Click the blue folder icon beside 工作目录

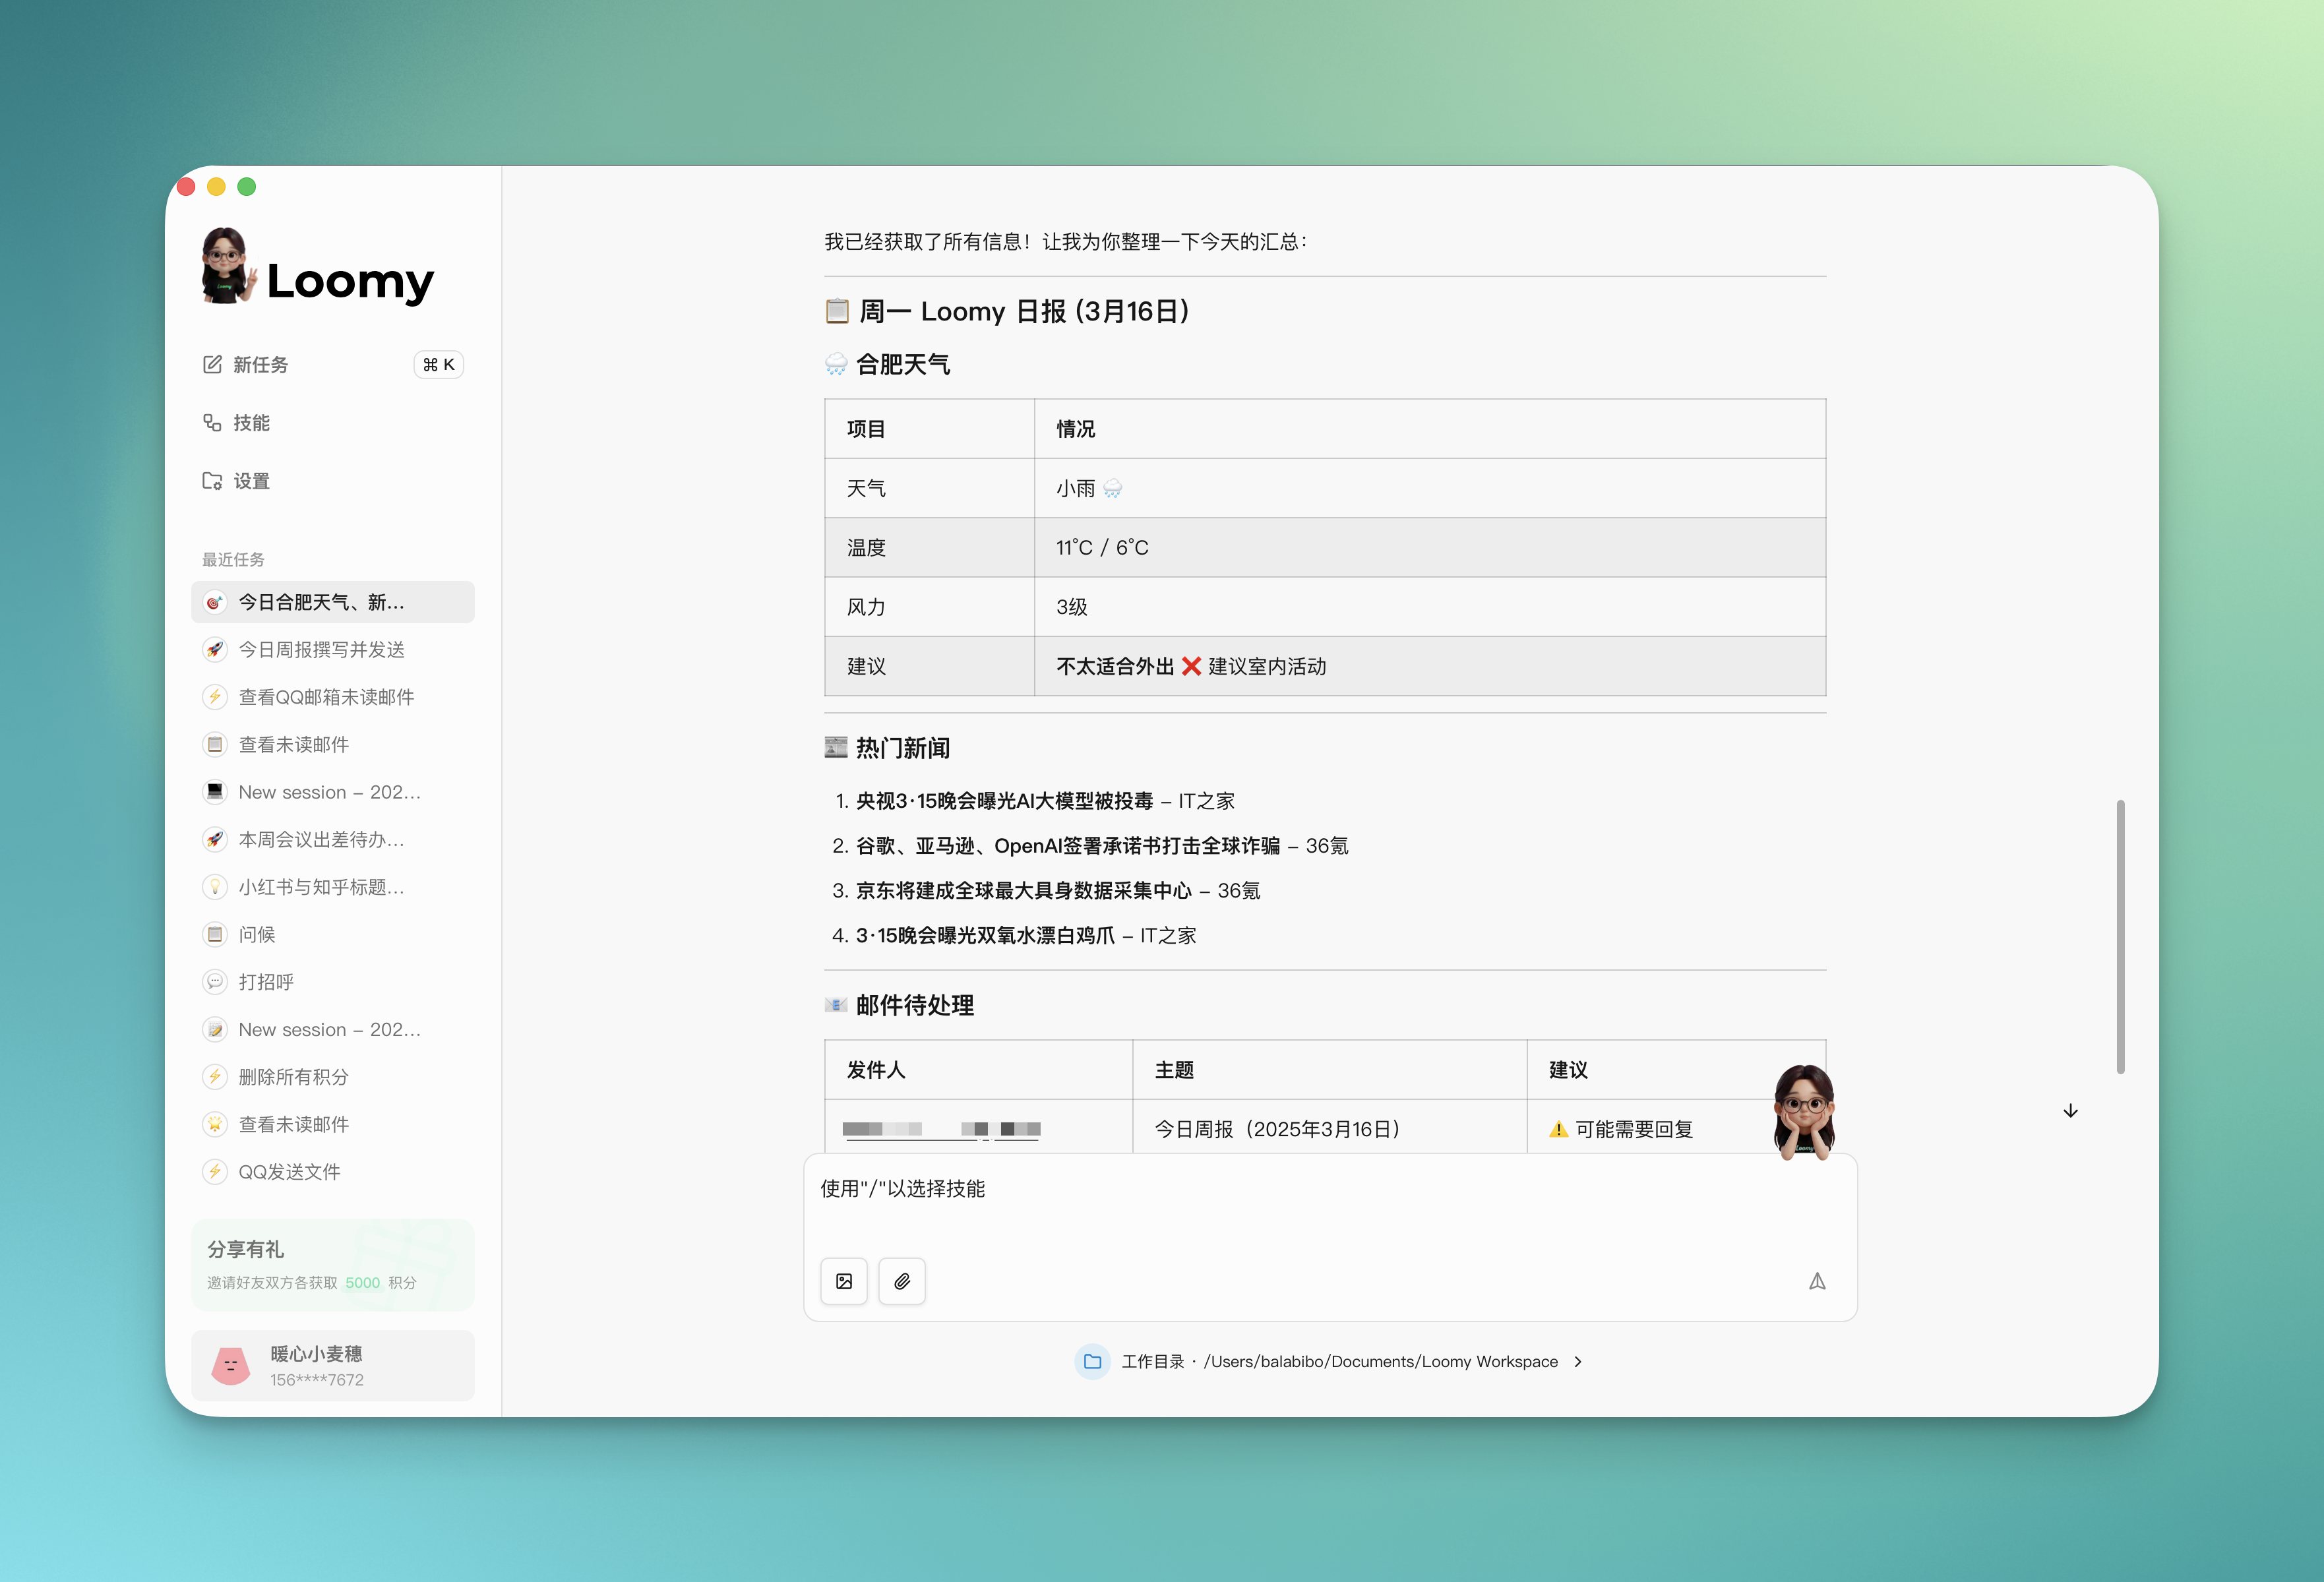(1092, 1361)
